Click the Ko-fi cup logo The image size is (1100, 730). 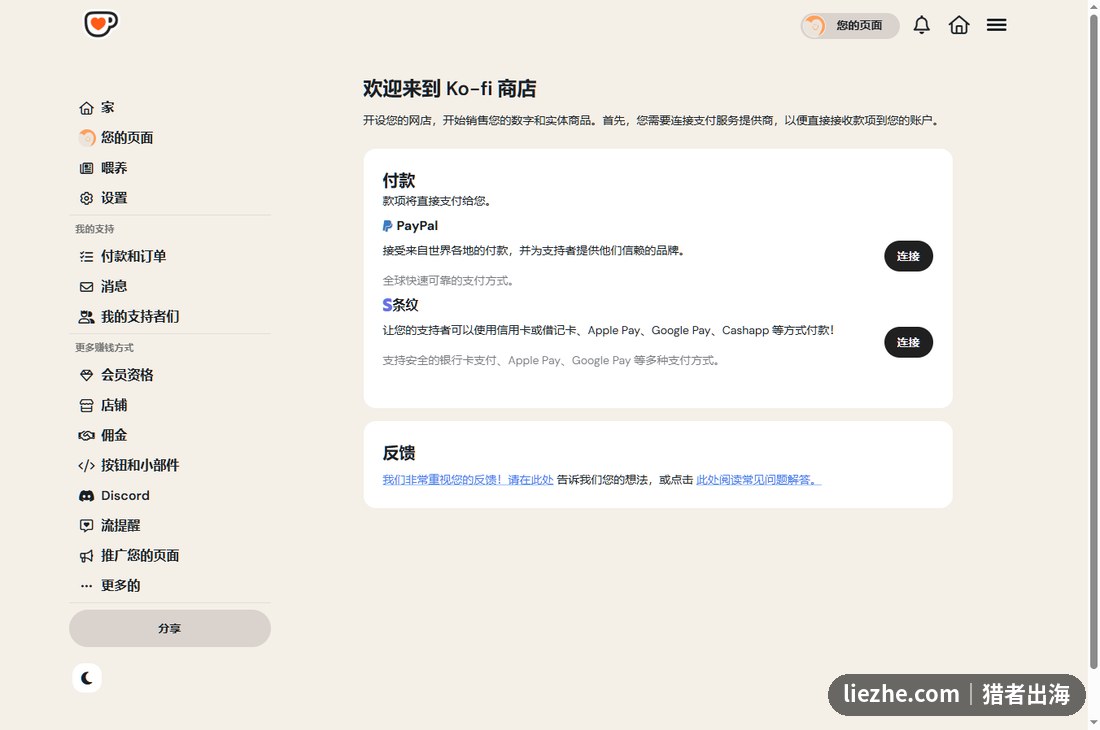coord(101,24)
